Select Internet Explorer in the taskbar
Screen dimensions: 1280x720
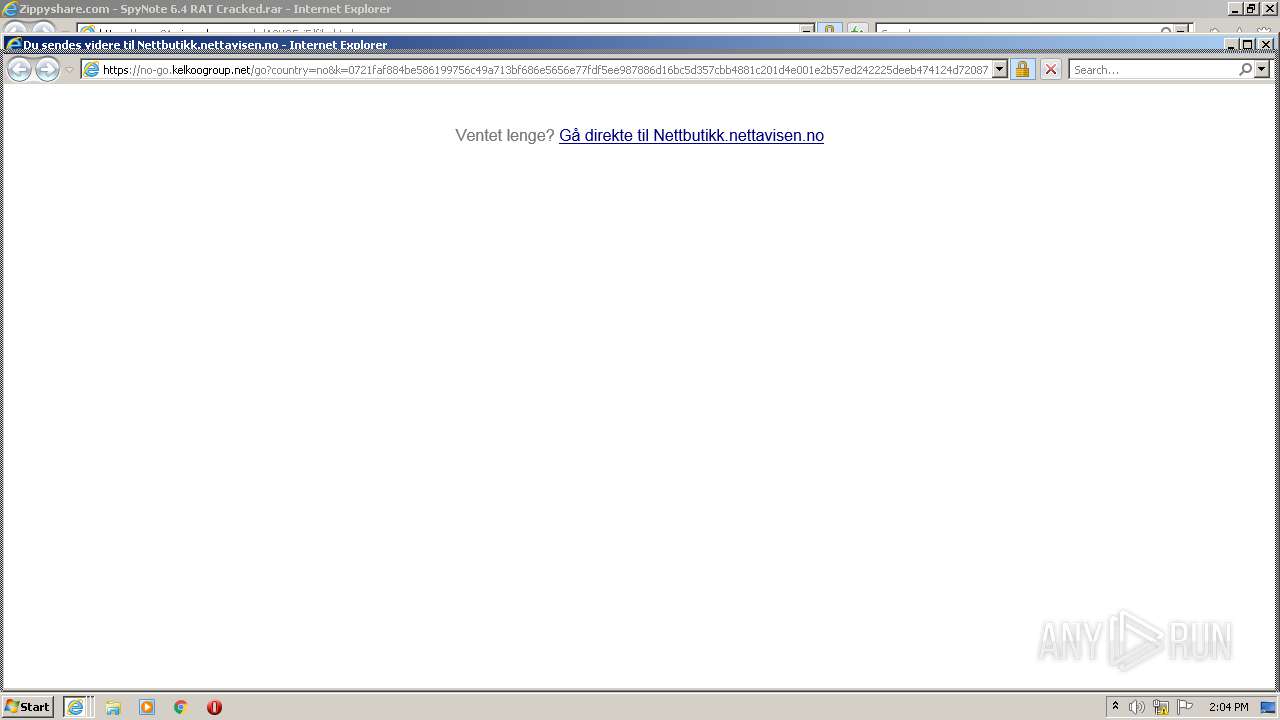(x=77, y=707)
